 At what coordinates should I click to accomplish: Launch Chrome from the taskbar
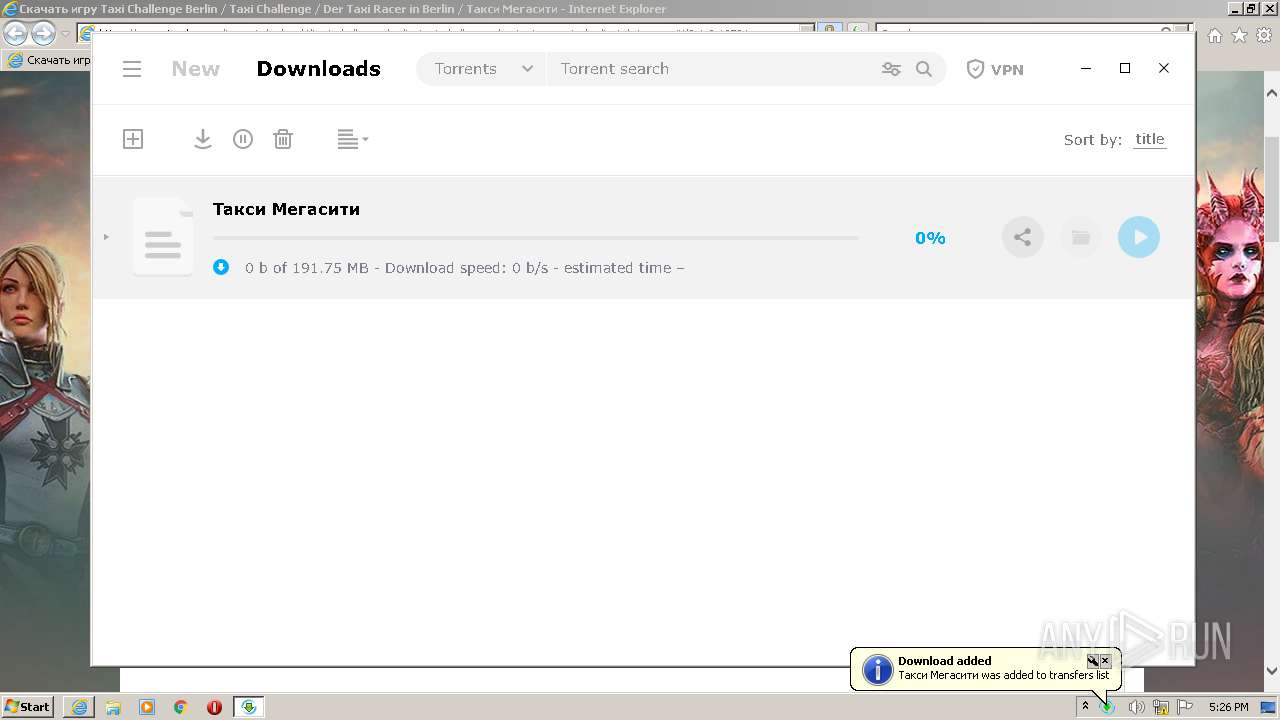click(x=181, y=707)
